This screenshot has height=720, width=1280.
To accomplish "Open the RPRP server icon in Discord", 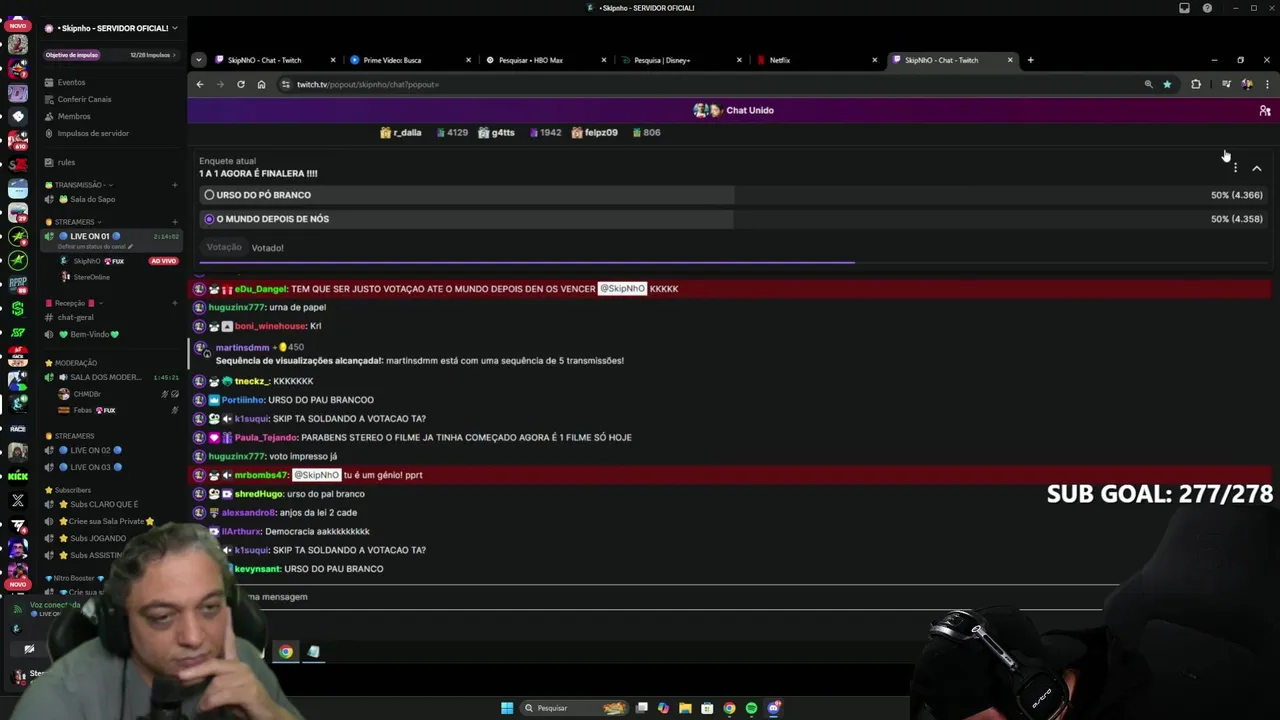I will coord(18,283).
